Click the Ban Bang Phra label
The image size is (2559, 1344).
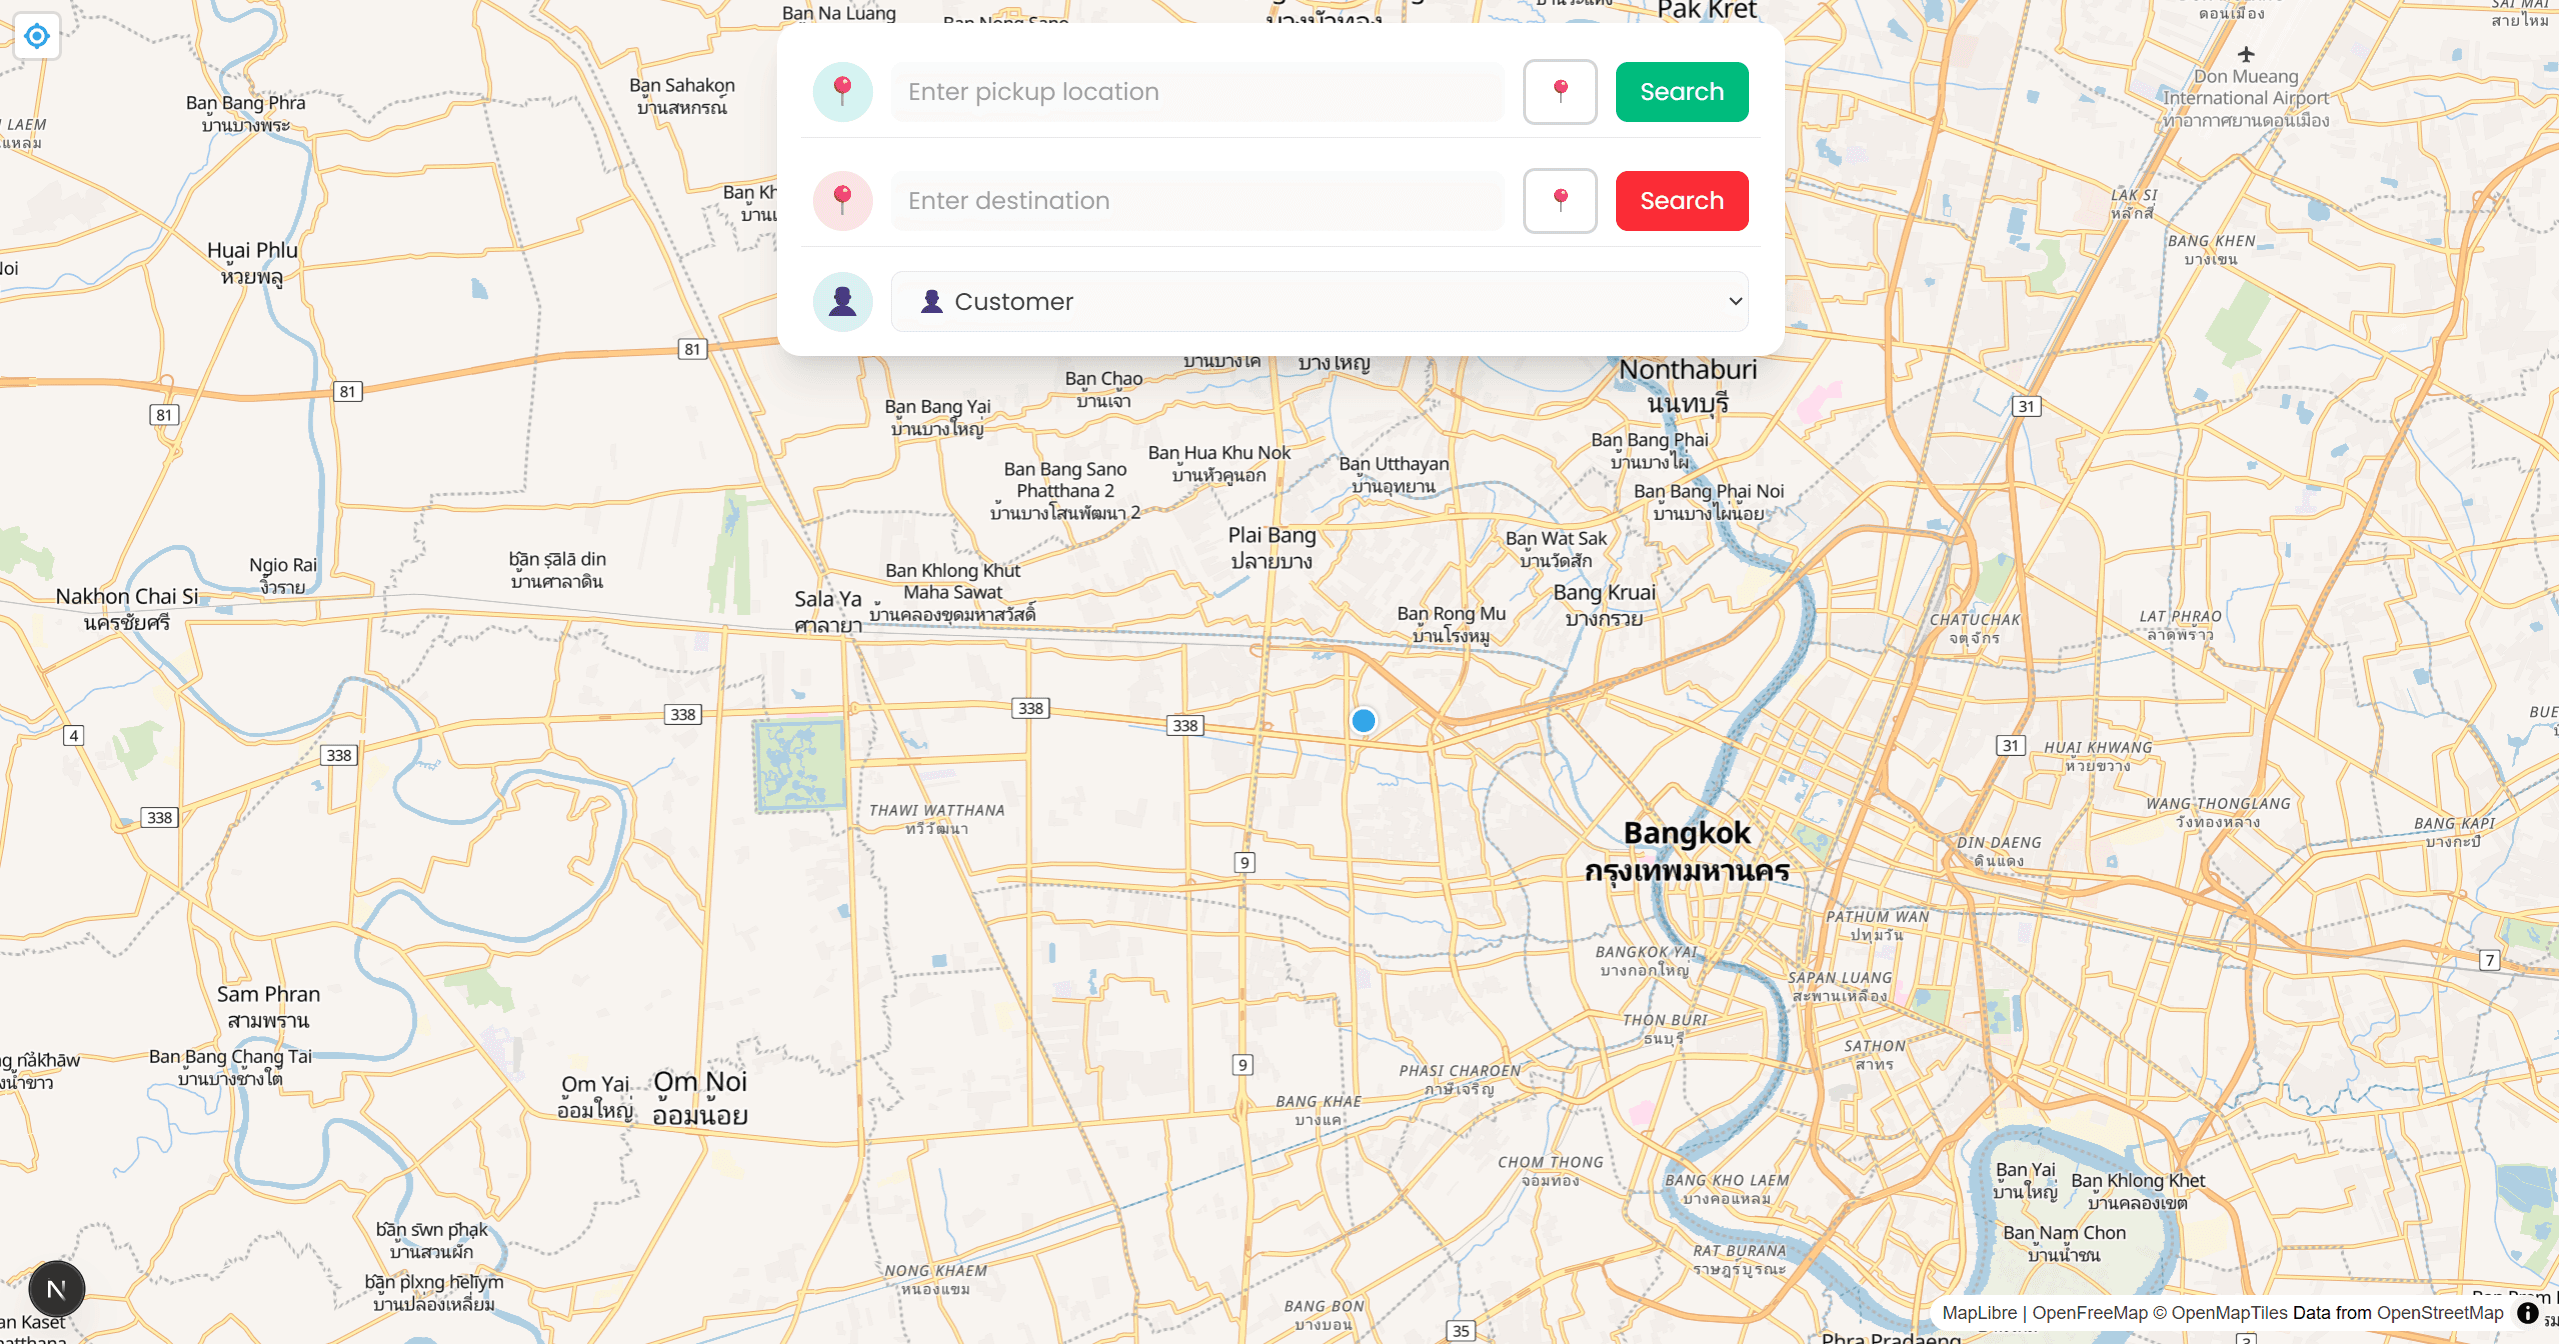[246, 113]
